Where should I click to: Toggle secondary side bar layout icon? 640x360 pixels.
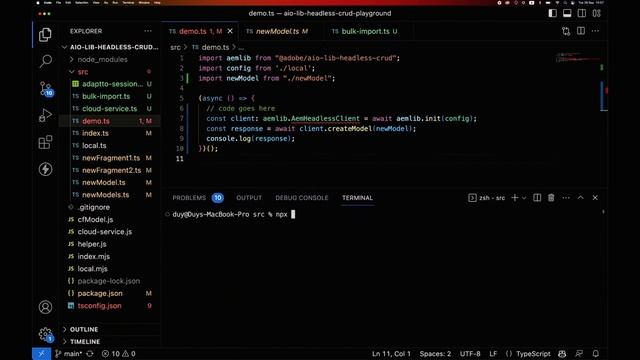pos(582,13)
